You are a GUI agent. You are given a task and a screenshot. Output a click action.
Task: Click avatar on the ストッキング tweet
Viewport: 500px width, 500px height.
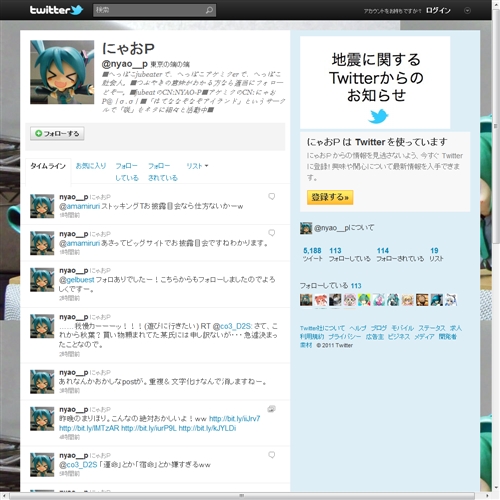coord(42,206)
